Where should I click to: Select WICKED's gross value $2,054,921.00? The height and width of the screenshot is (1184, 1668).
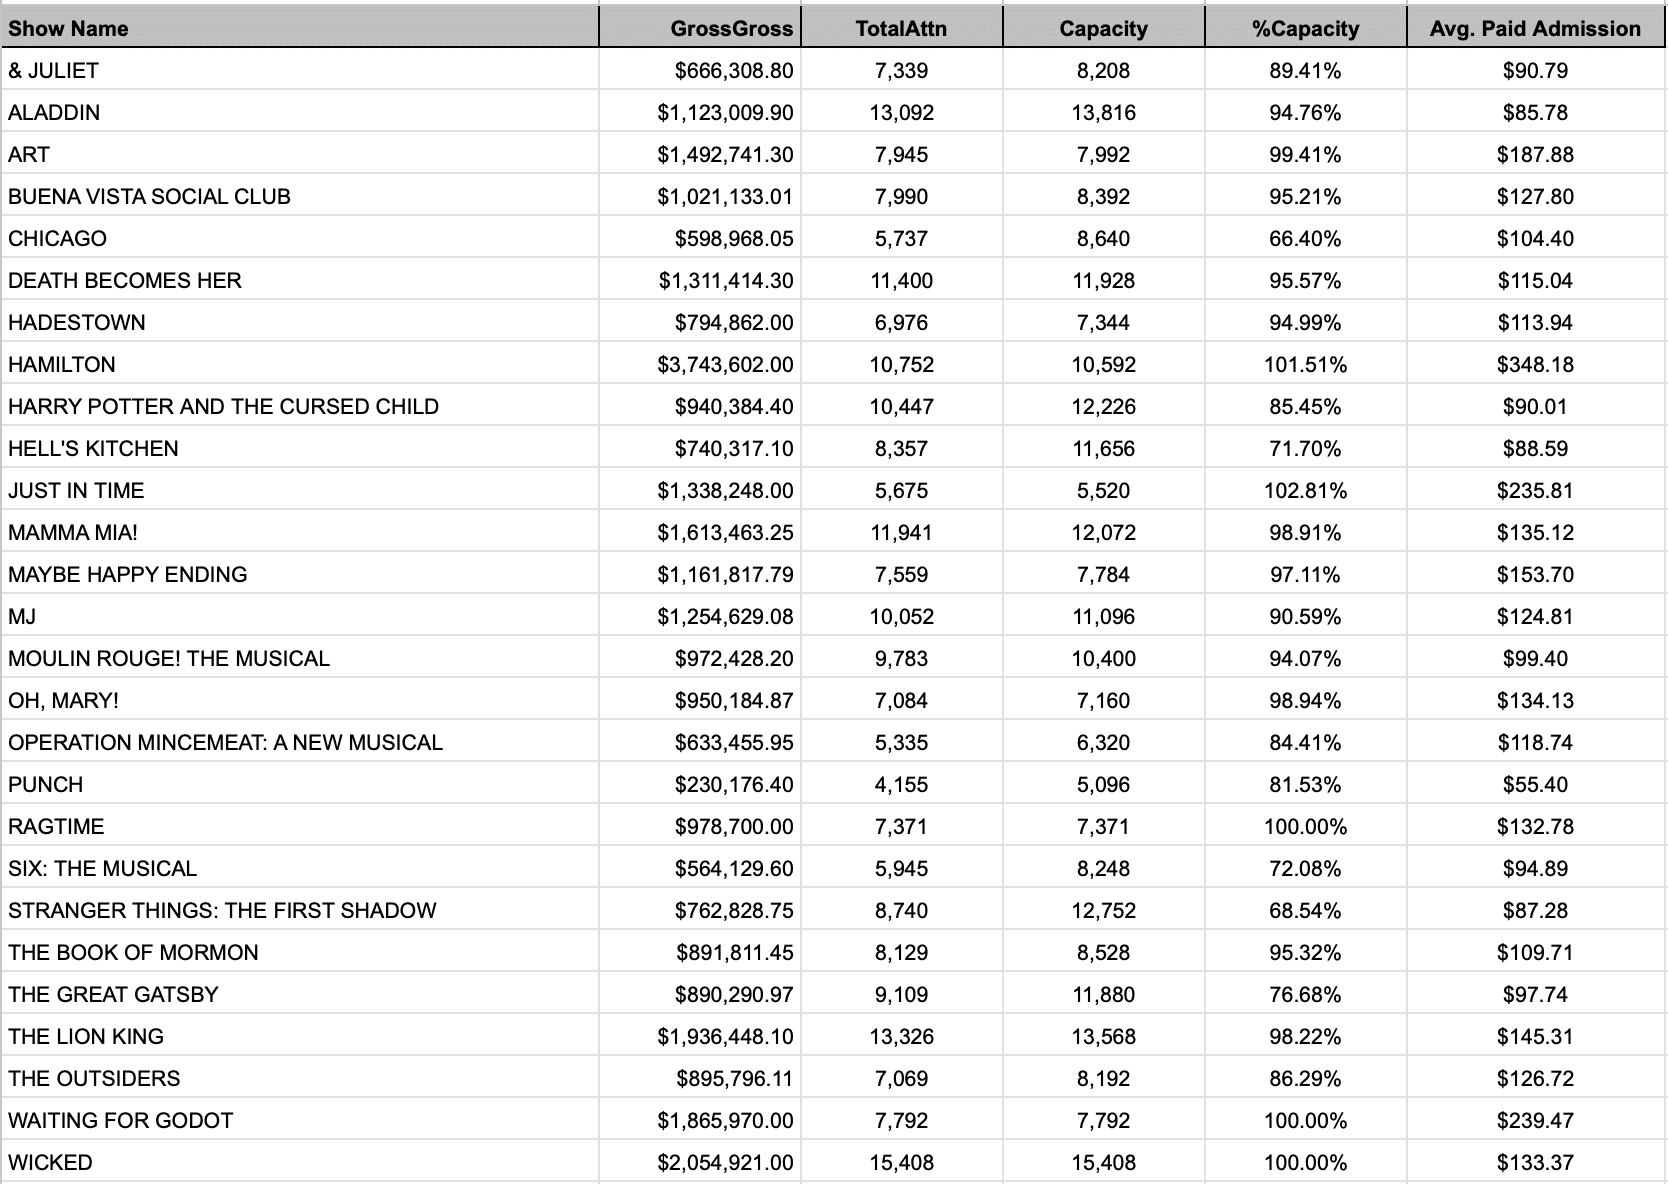725,1162
